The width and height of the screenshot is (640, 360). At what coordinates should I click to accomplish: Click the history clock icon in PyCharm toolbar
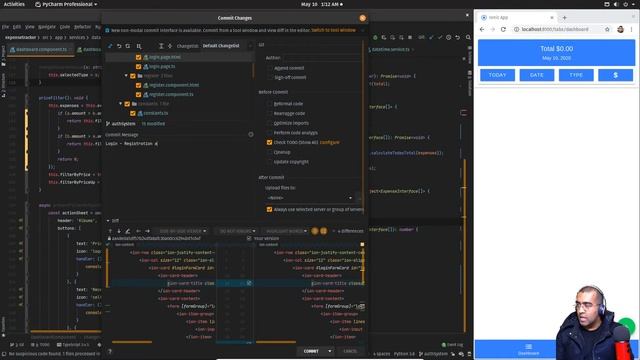[x=449, y=38]
